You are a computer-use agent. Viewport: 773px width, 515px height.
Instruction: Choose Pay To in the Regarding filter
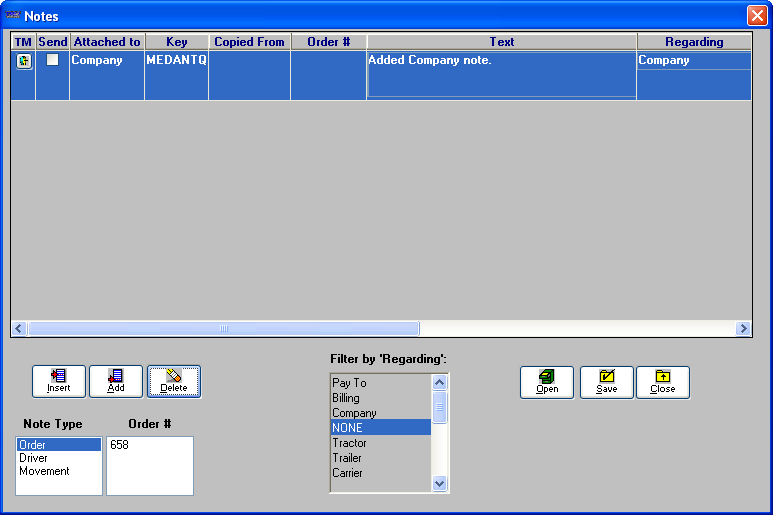click(x=381, y=383)
